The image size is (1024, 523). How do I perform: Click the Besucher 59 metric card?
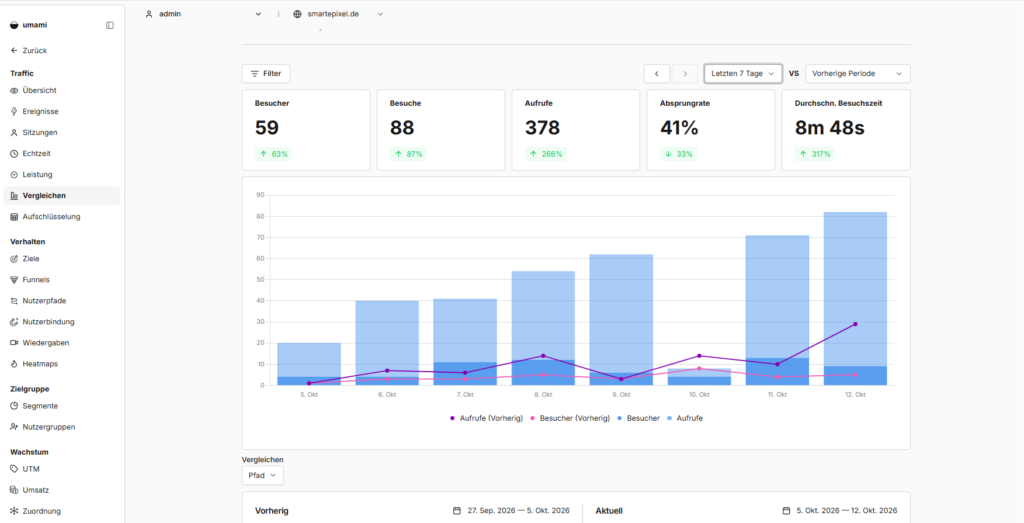click(306, 130)
